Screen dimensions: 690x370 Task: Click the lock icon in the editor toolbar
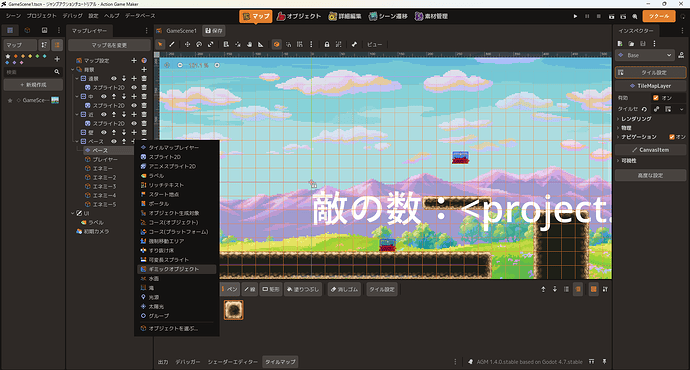(x=327, y=44)
